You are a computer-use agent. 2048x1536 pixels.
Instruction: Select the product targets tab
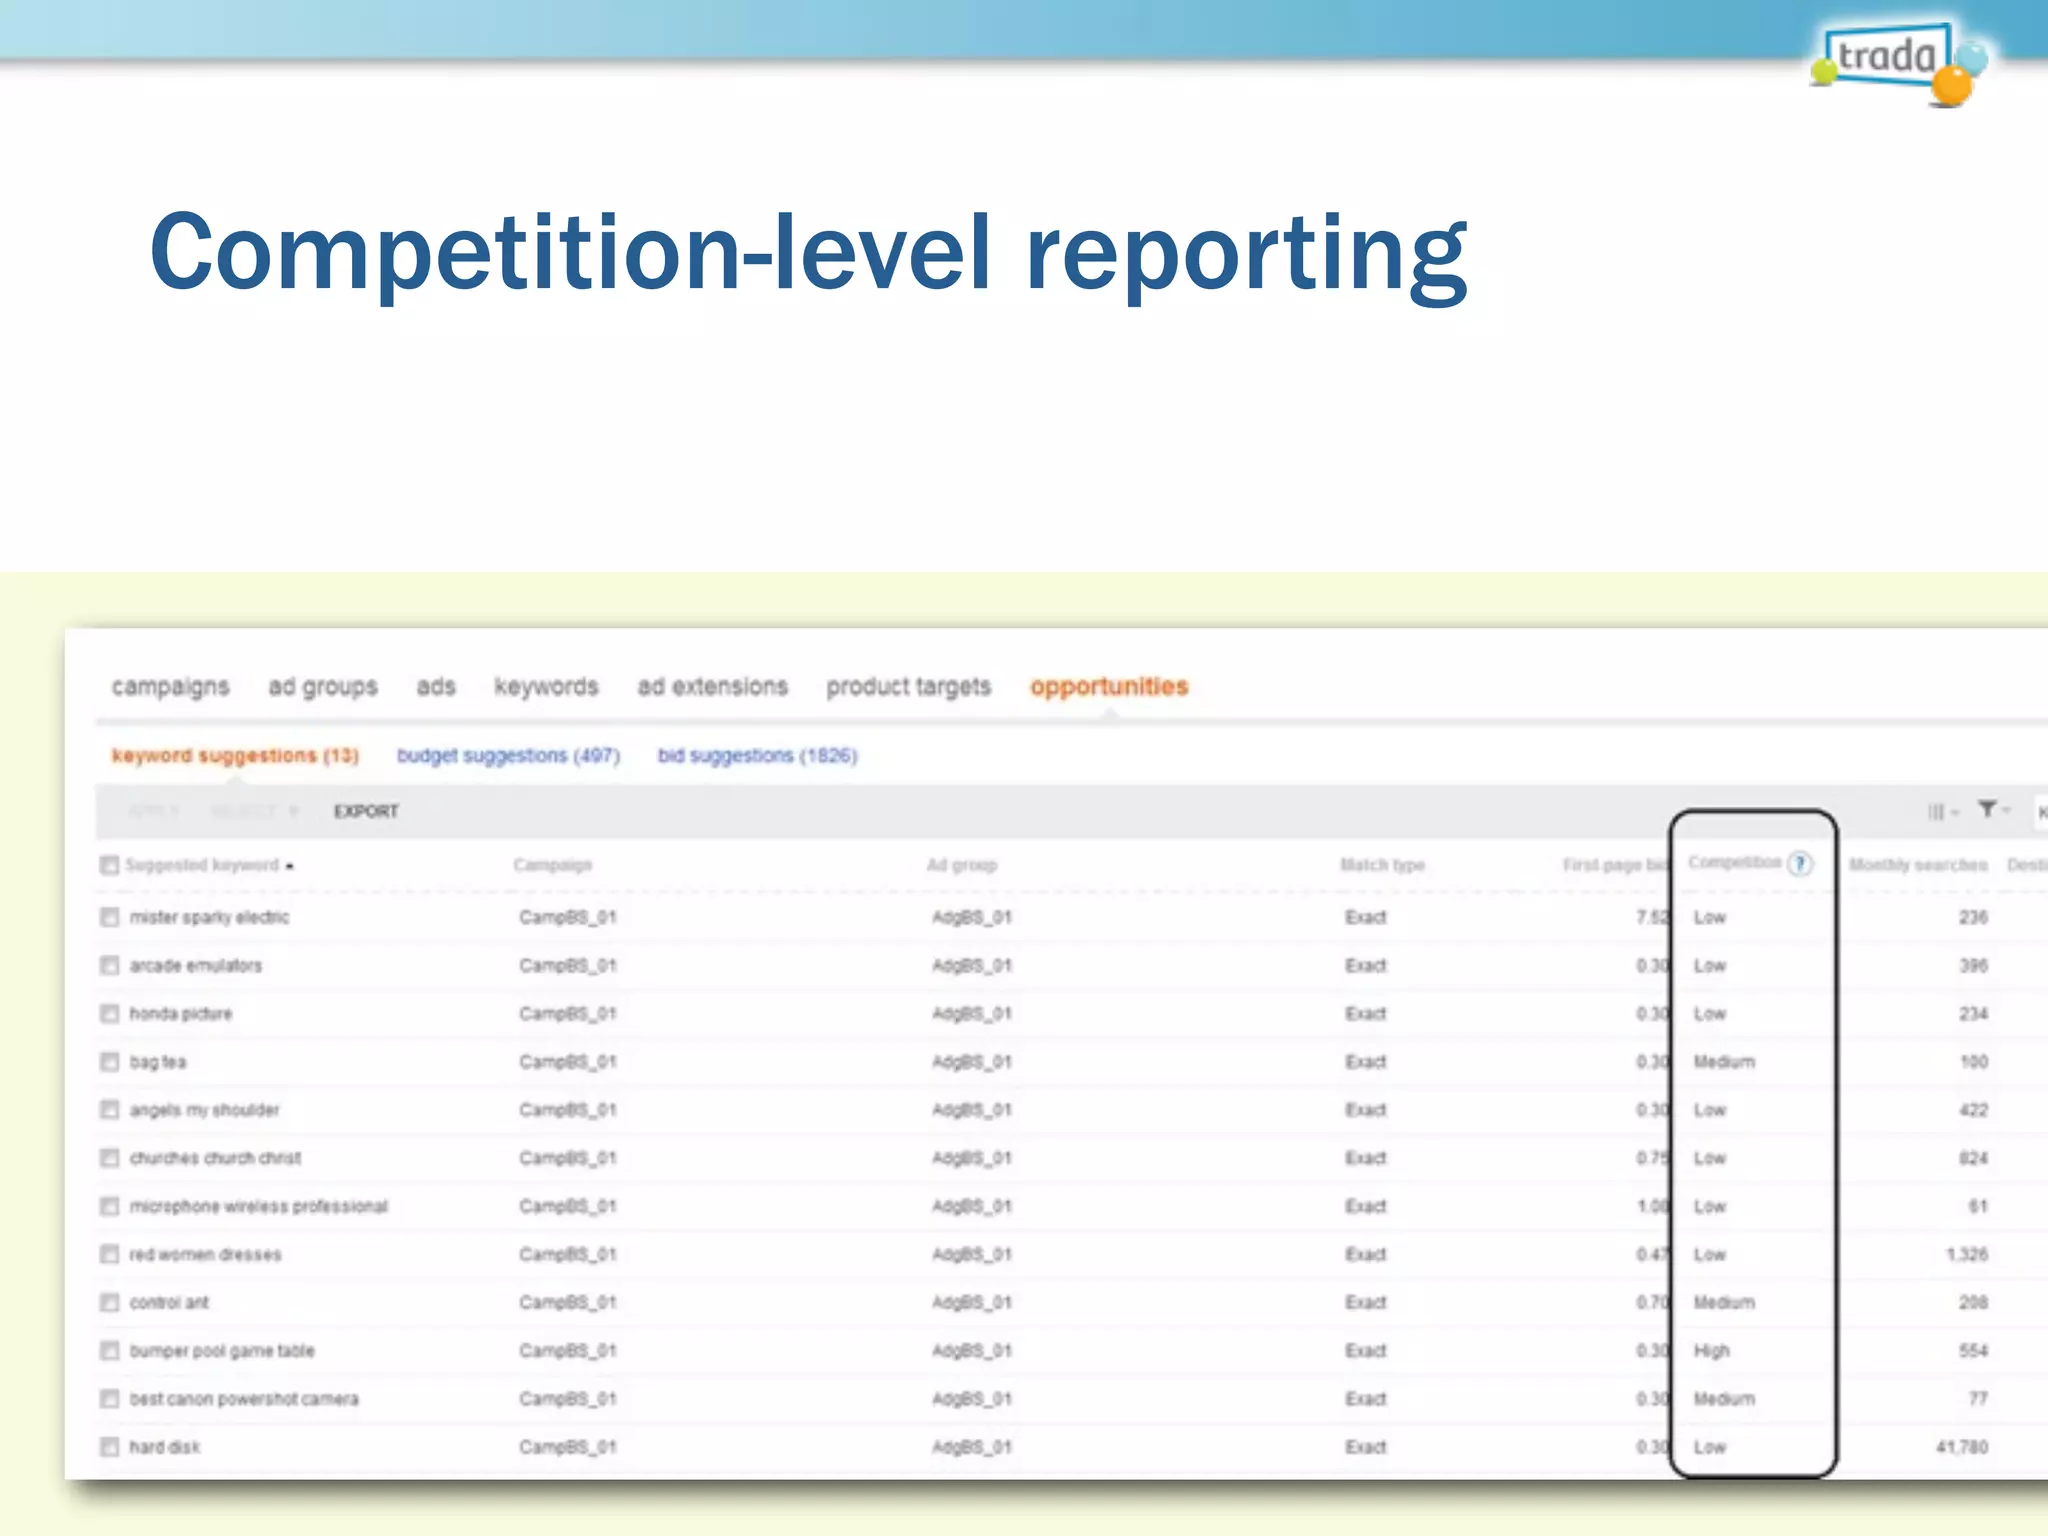[908, 687]
